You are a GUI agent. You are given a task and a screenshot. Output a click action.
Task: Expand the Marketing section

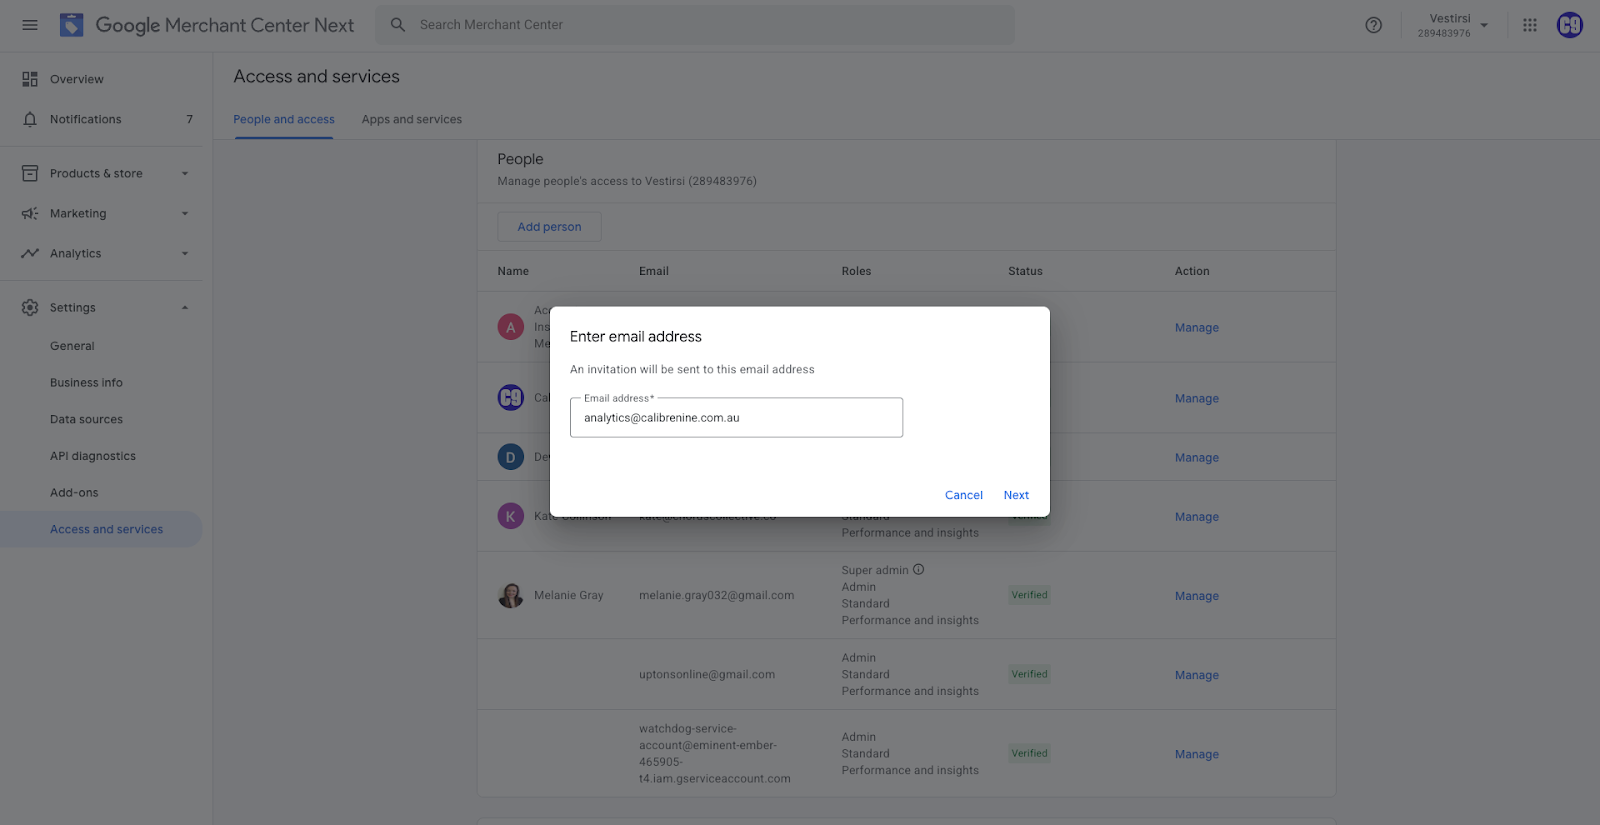click(185, 214)
